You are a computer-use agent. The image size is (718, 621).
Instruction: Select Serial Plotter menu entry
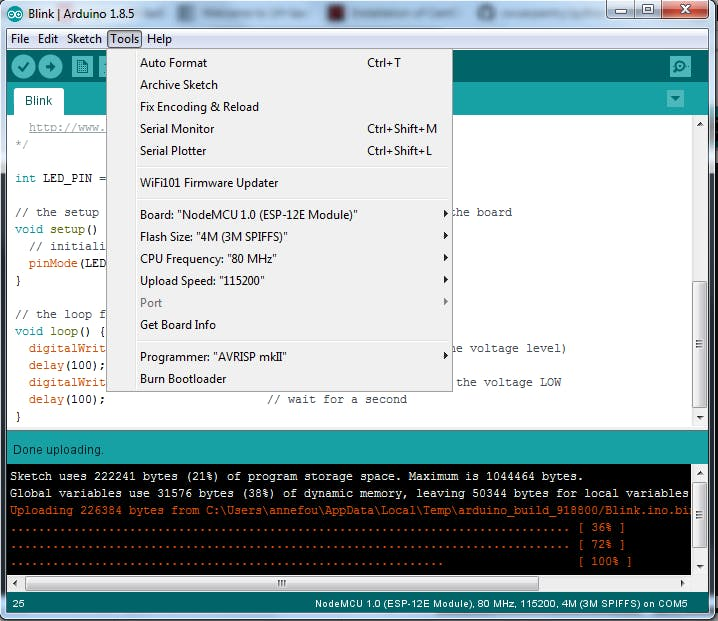click(173, 151)
